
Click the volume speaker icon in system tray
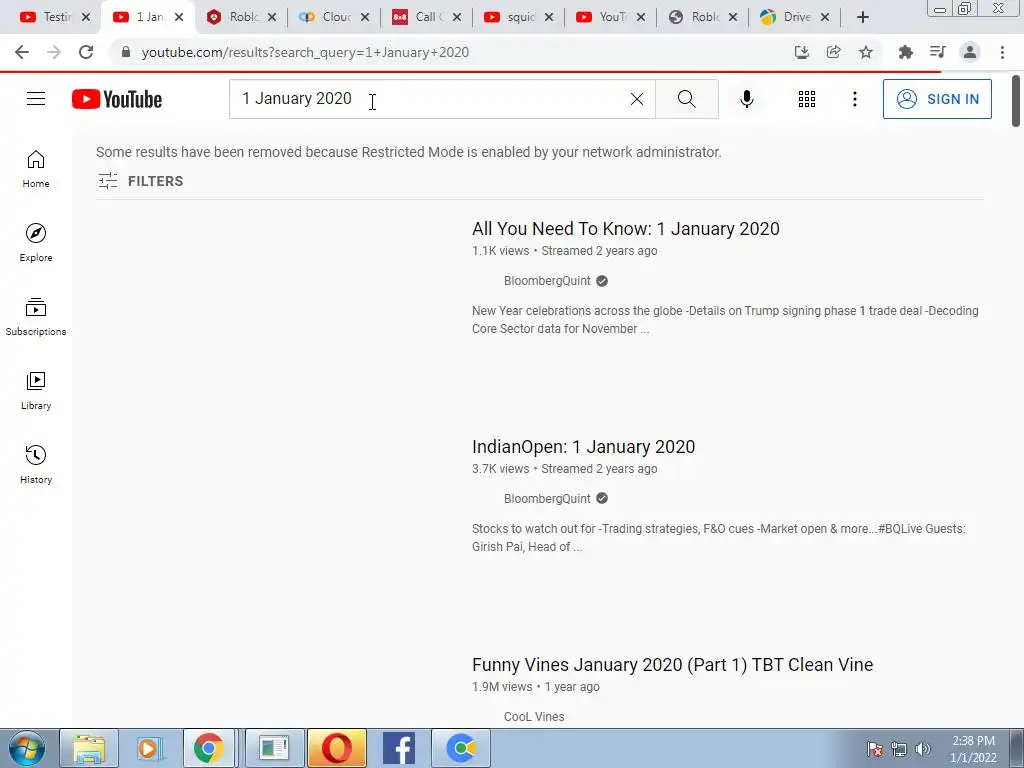pos(923,749)
